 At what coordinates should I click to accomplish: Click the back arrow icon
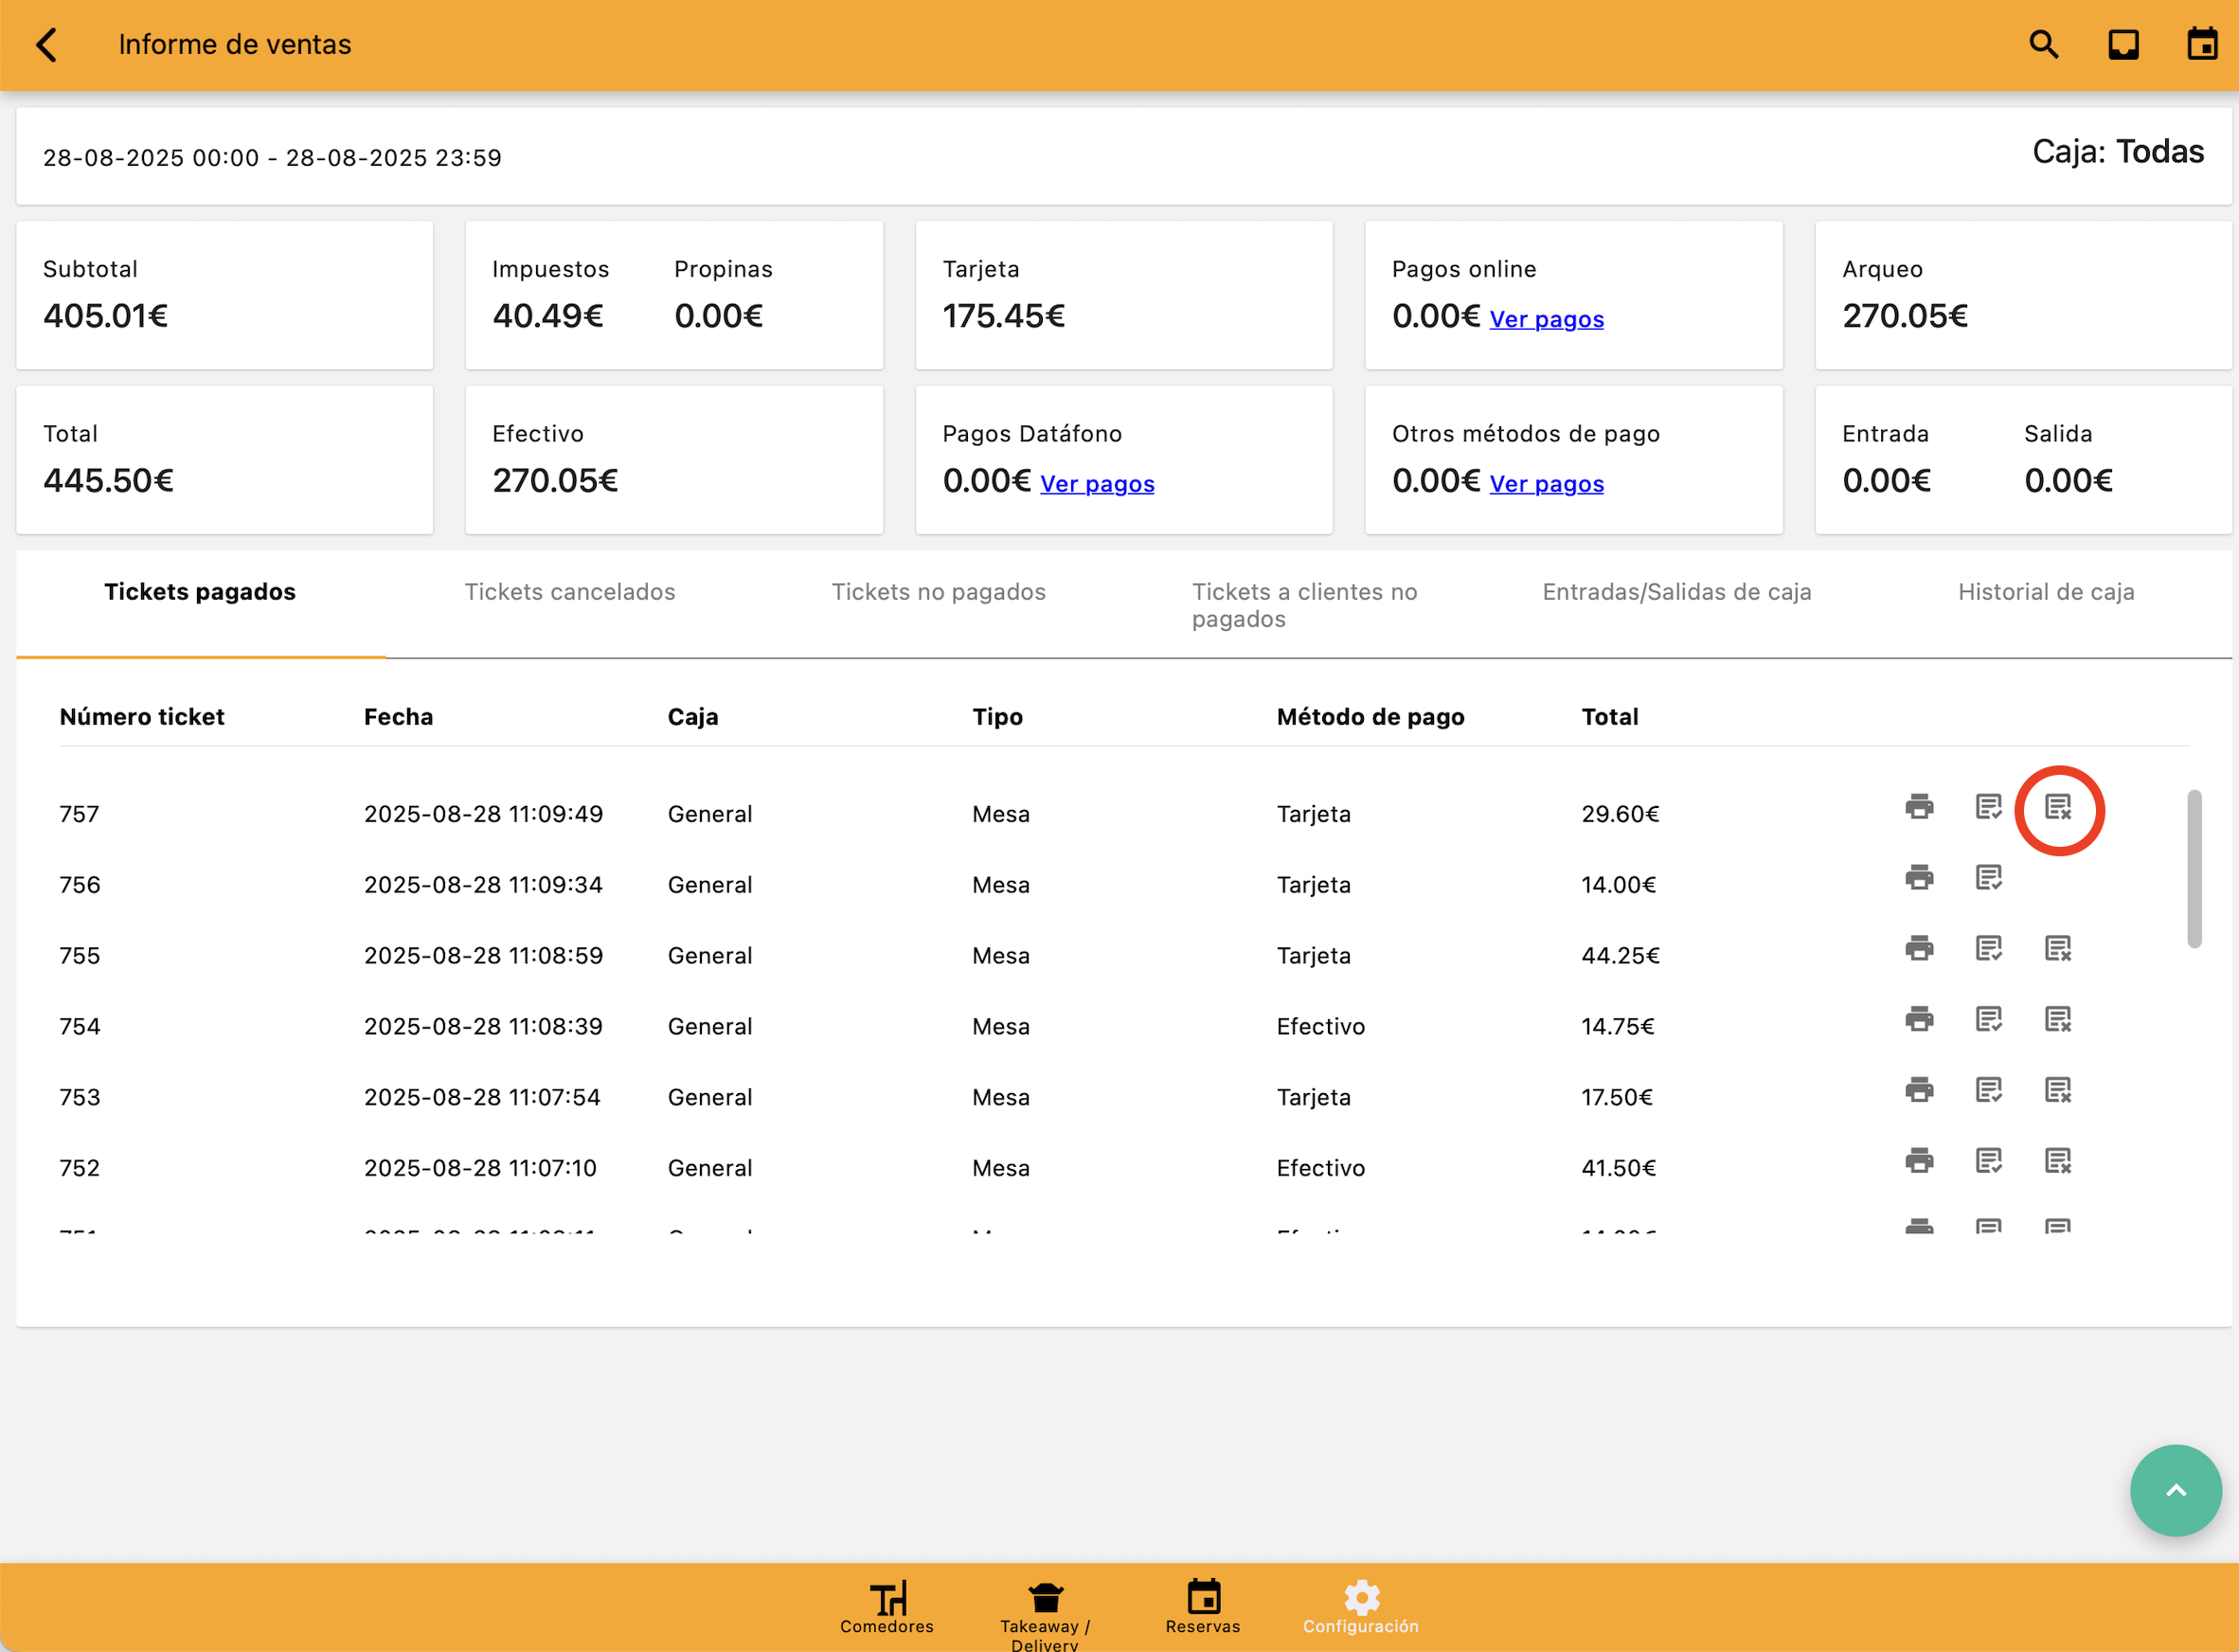coord(47,45)
